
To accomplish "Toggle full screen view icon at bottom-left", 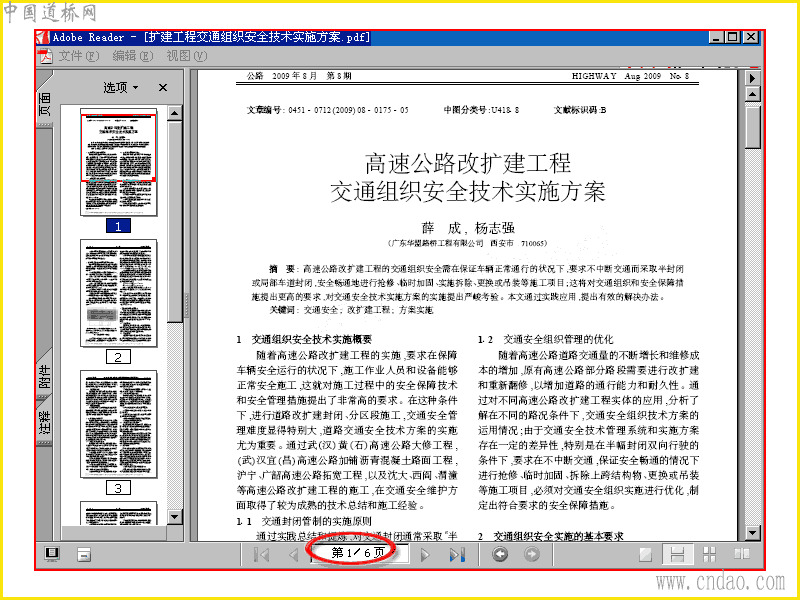I will [52, 554].
